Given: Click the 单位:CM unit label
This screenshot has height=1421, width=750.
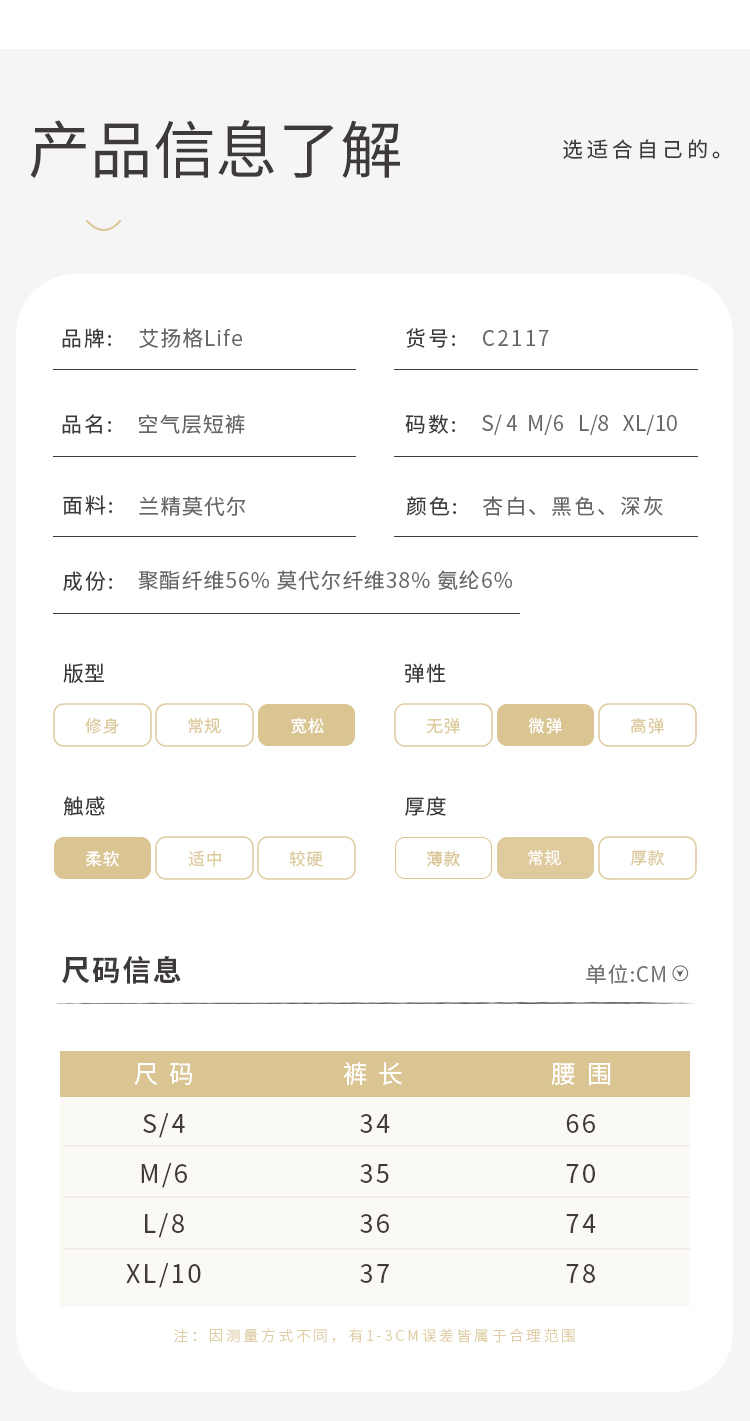Looking at the screenshot, I should 626,974.
